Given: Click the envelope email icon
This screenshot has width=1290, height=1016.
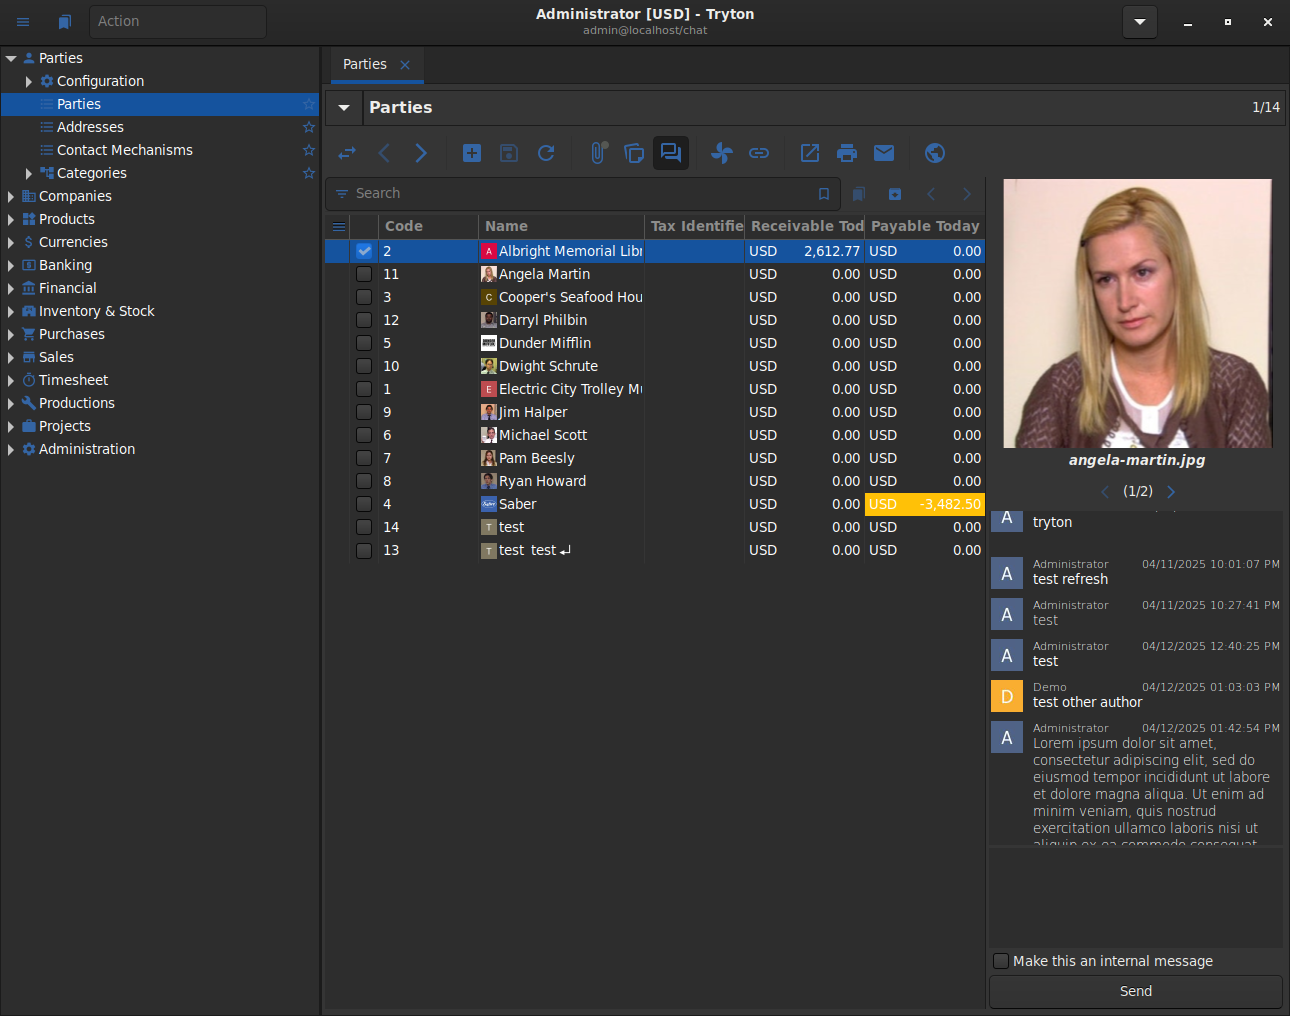Looking at the screenshot, I should (884, 153).
